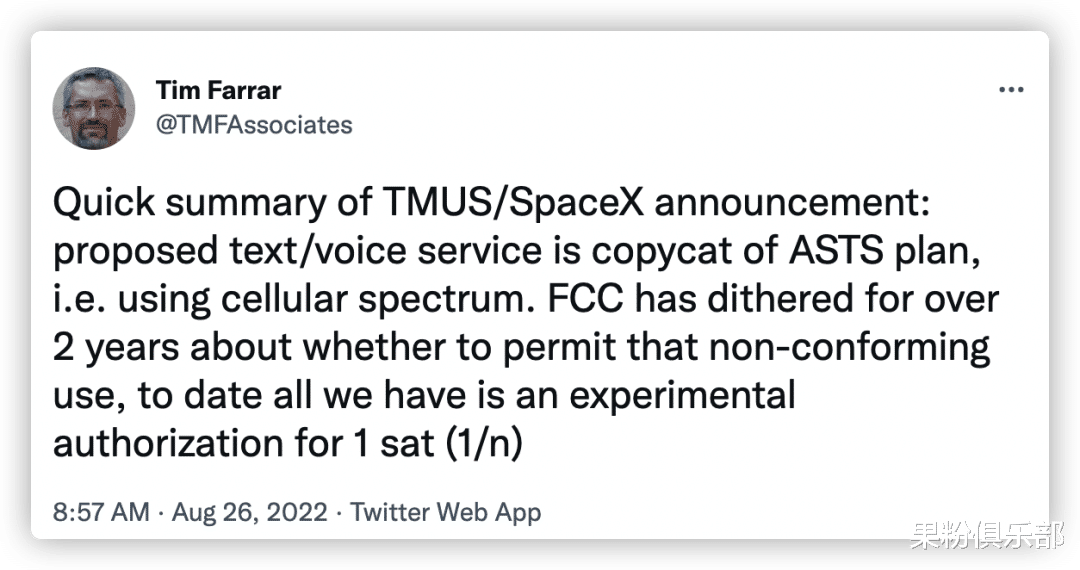This screenshot has width=1080, height=570.
Task: Open the Twitter Web App source link
Action: pyautogui.click(x=446, y=513)
